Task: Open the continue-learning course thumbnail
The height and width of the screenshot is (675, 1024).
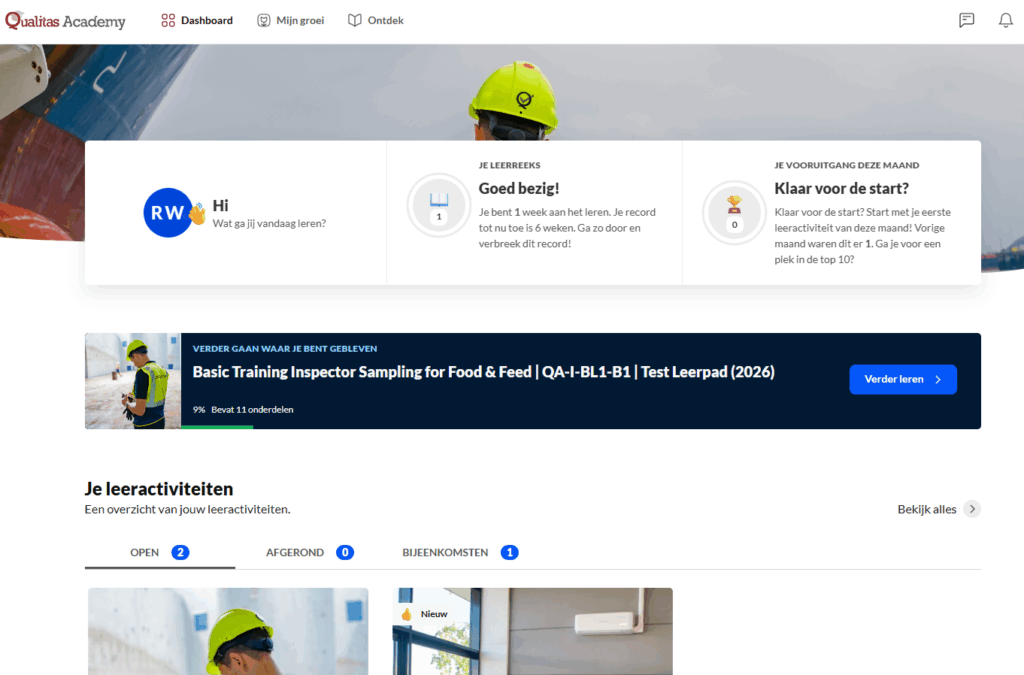Action: (x=133, y=381)
